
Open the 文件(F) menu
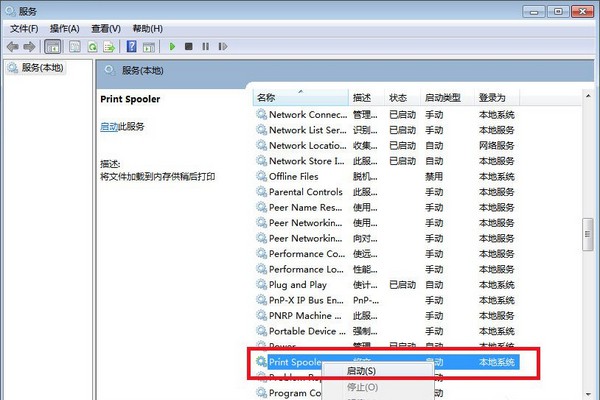(24, 28)
